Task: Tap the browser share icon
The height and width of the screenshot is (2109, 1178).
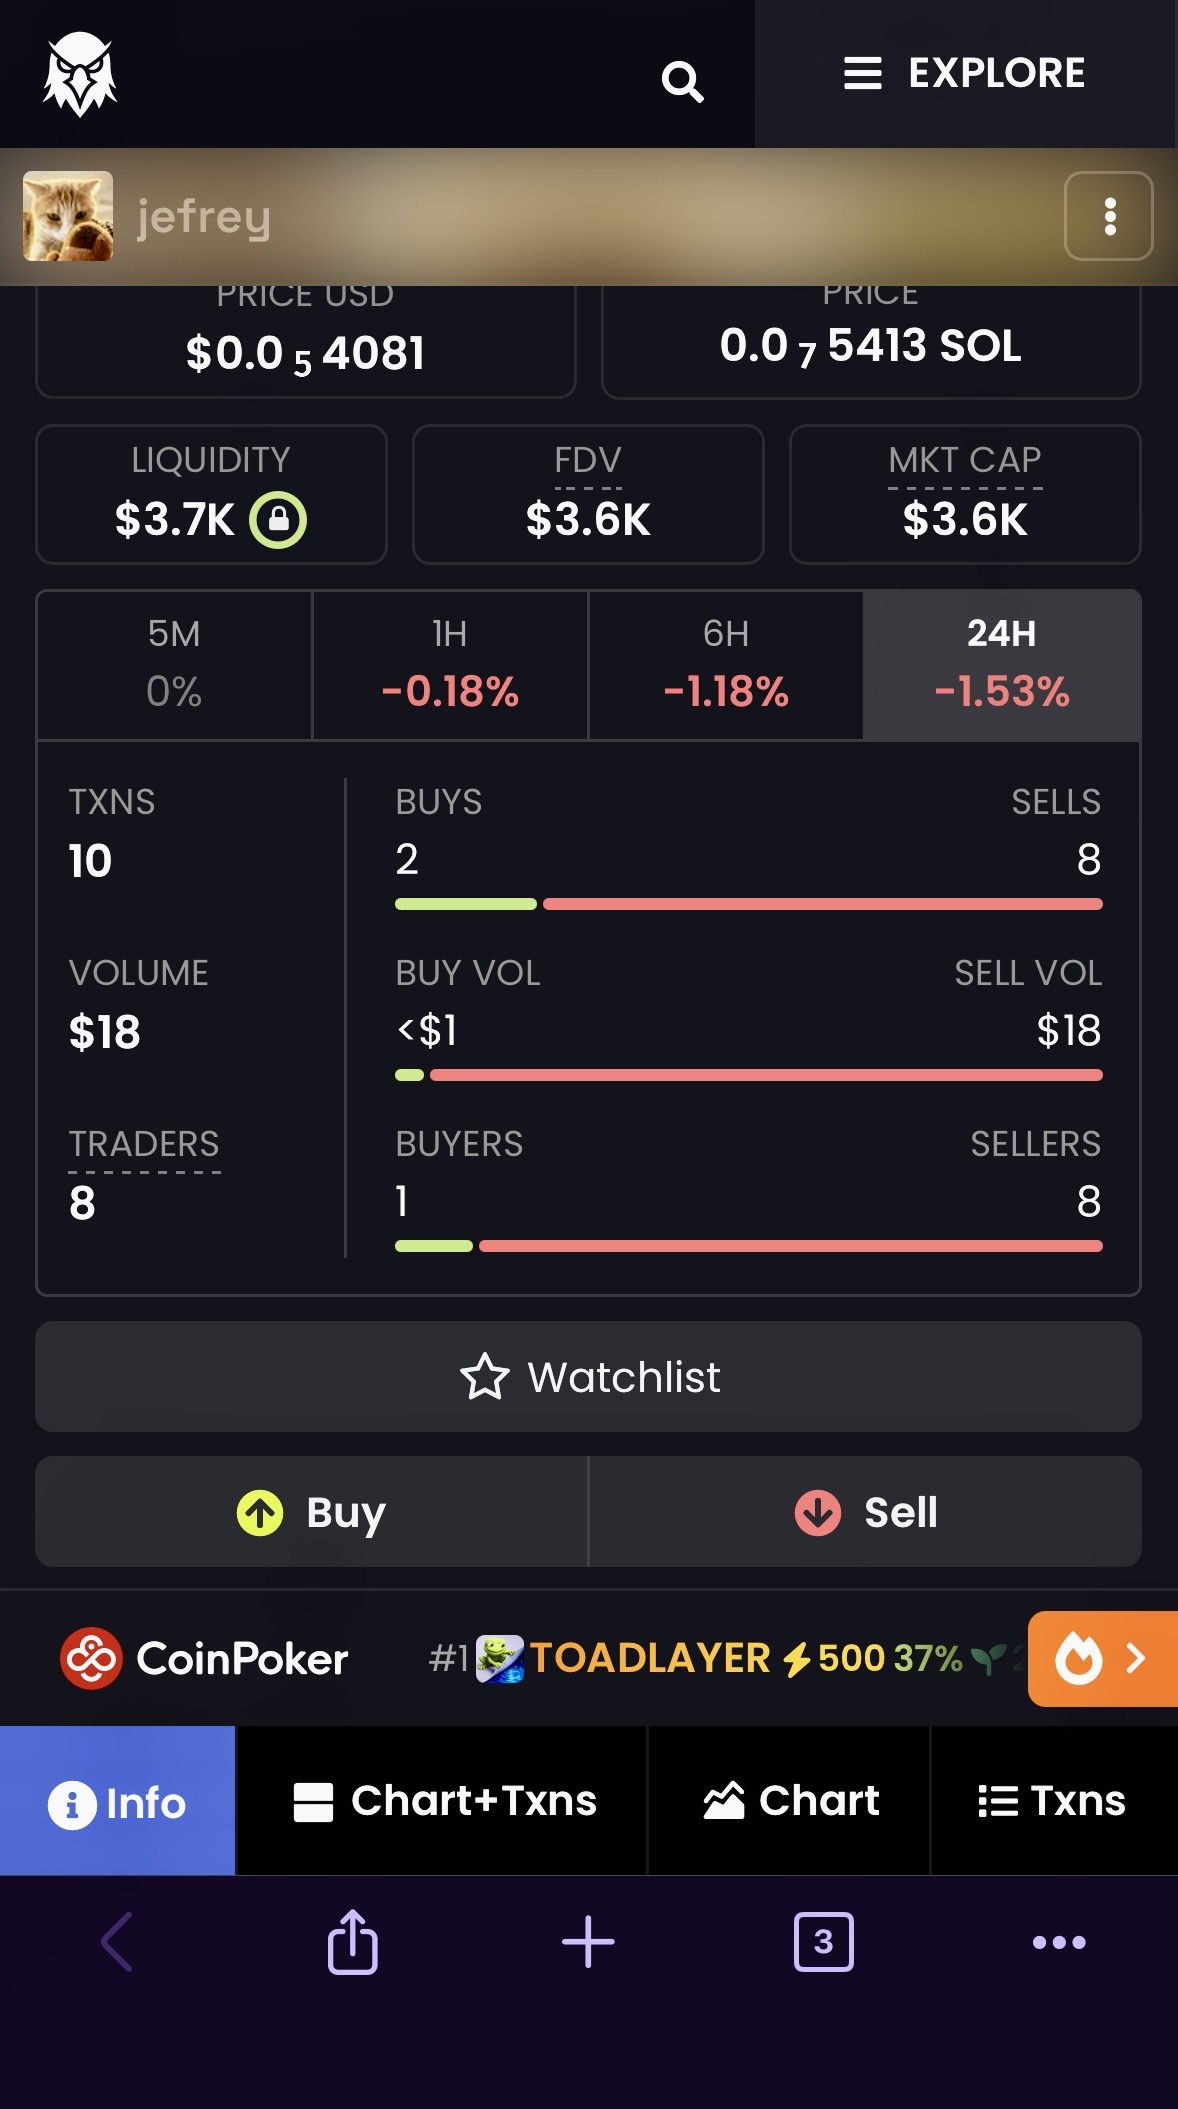Action: [x=352, y=1942]
